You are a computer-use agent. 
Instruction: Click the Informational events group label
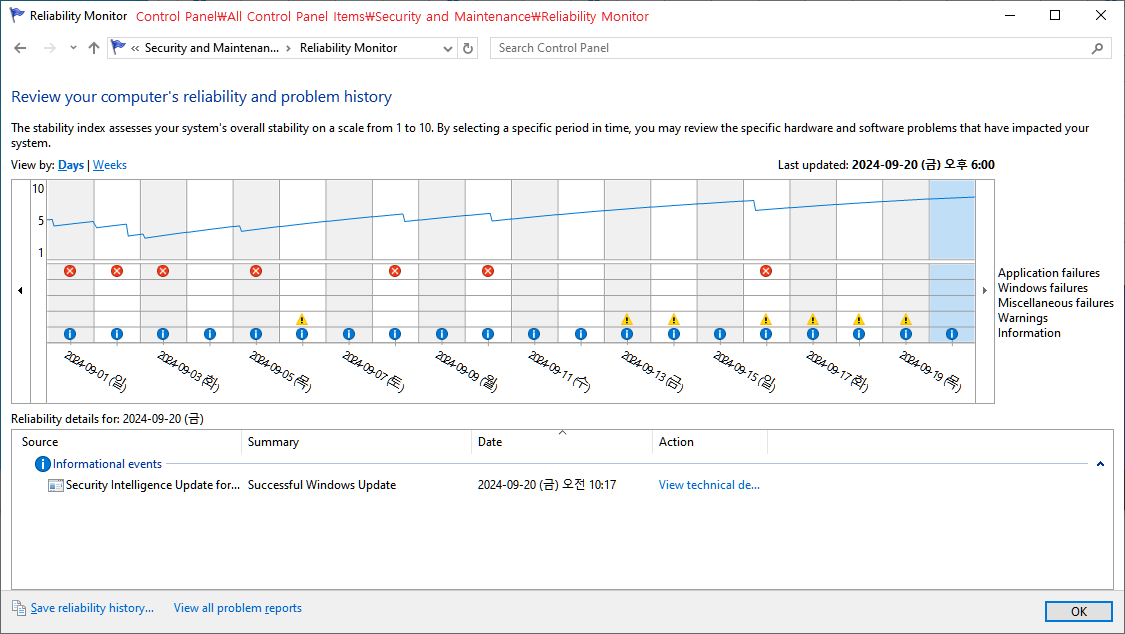click(x=107, y=464)
